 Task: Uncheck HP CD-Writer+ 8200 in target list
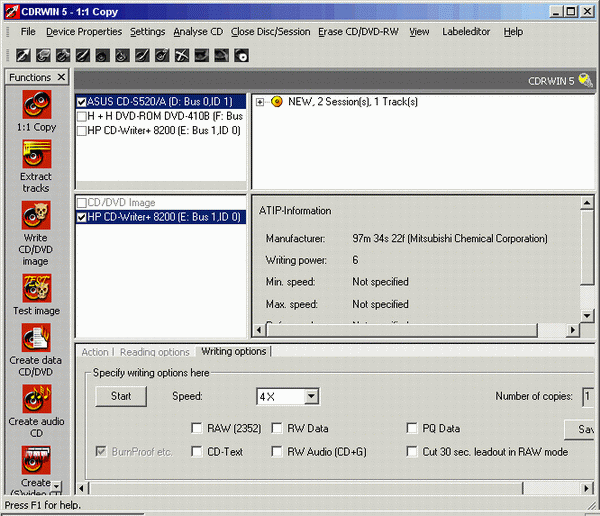[82, 217]
